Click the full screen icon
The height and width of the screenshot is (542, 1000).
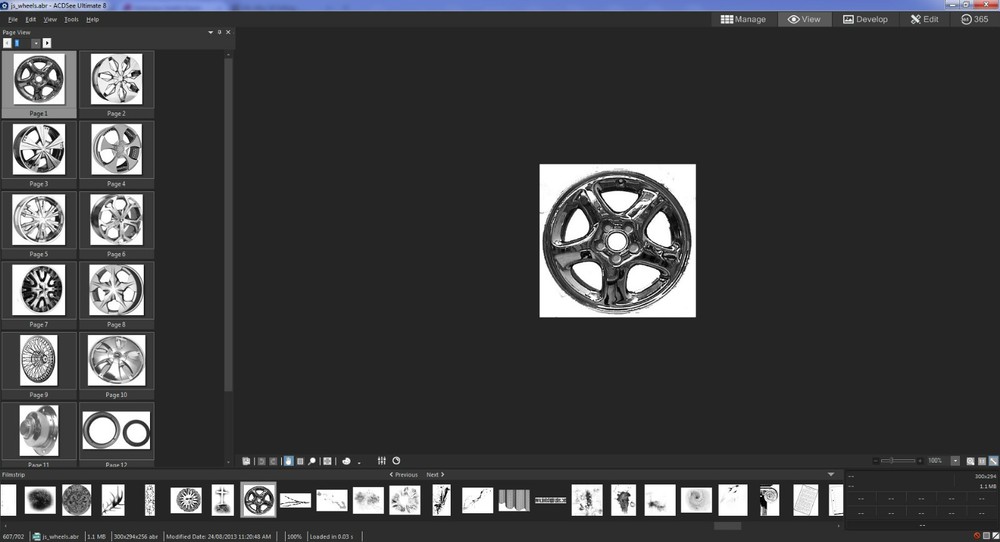327,461
